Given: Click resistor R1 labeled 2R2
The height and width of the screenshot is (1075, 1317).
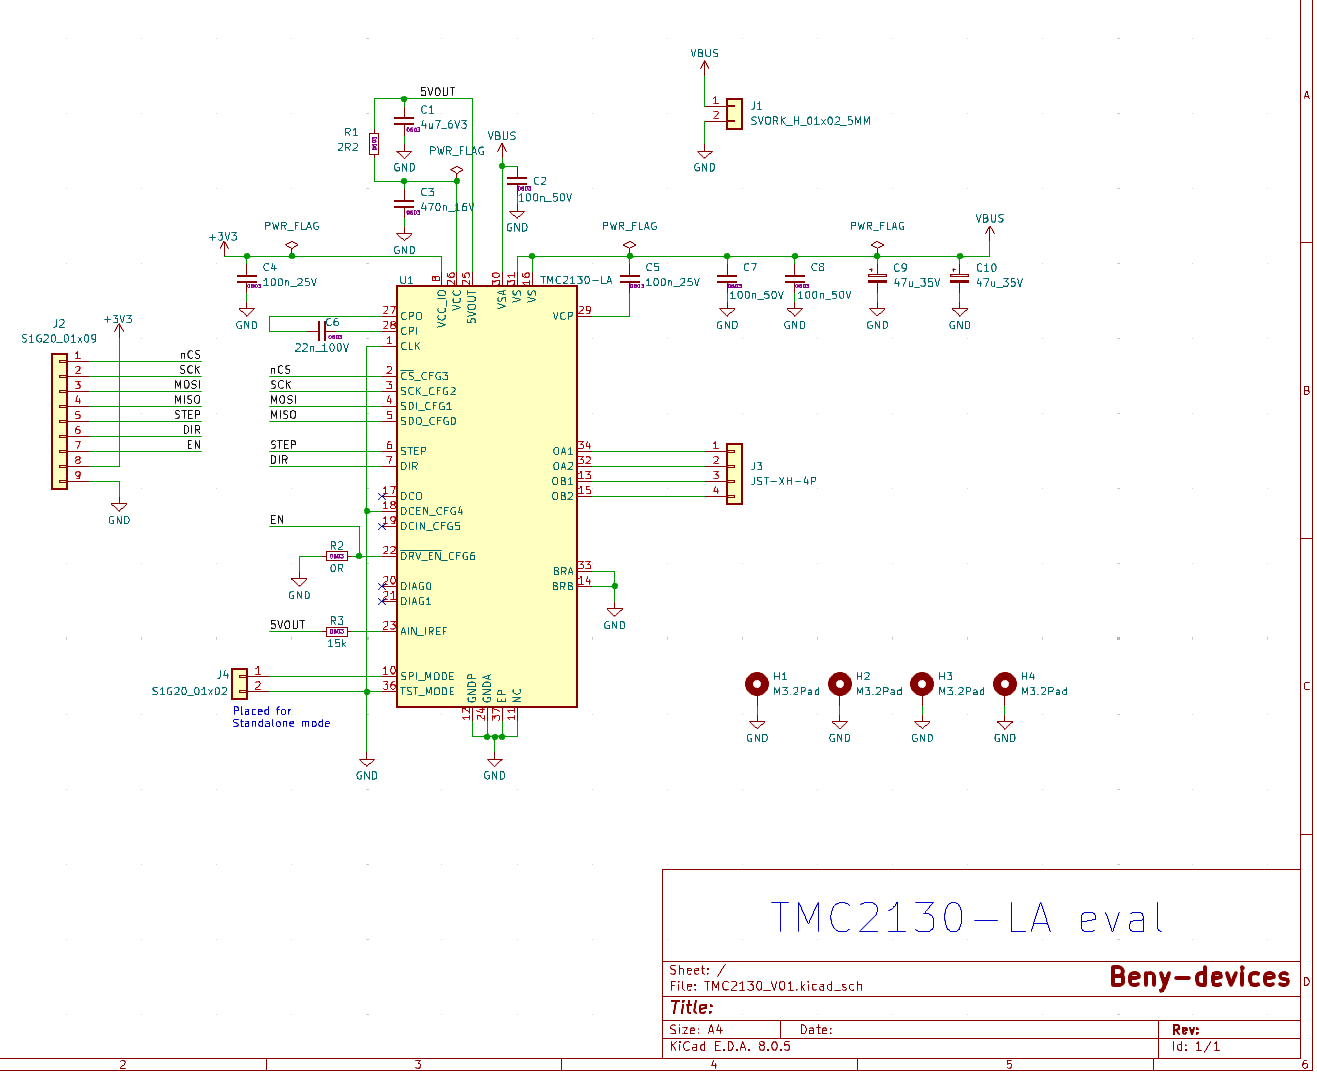Looking at the screenshot, I should [375, 143].
